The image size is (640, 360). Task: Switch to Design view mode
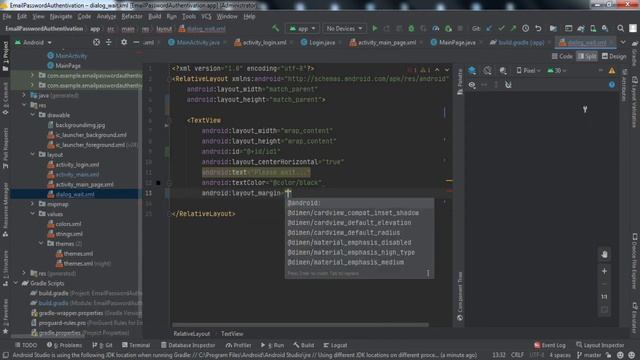point(614,56)
